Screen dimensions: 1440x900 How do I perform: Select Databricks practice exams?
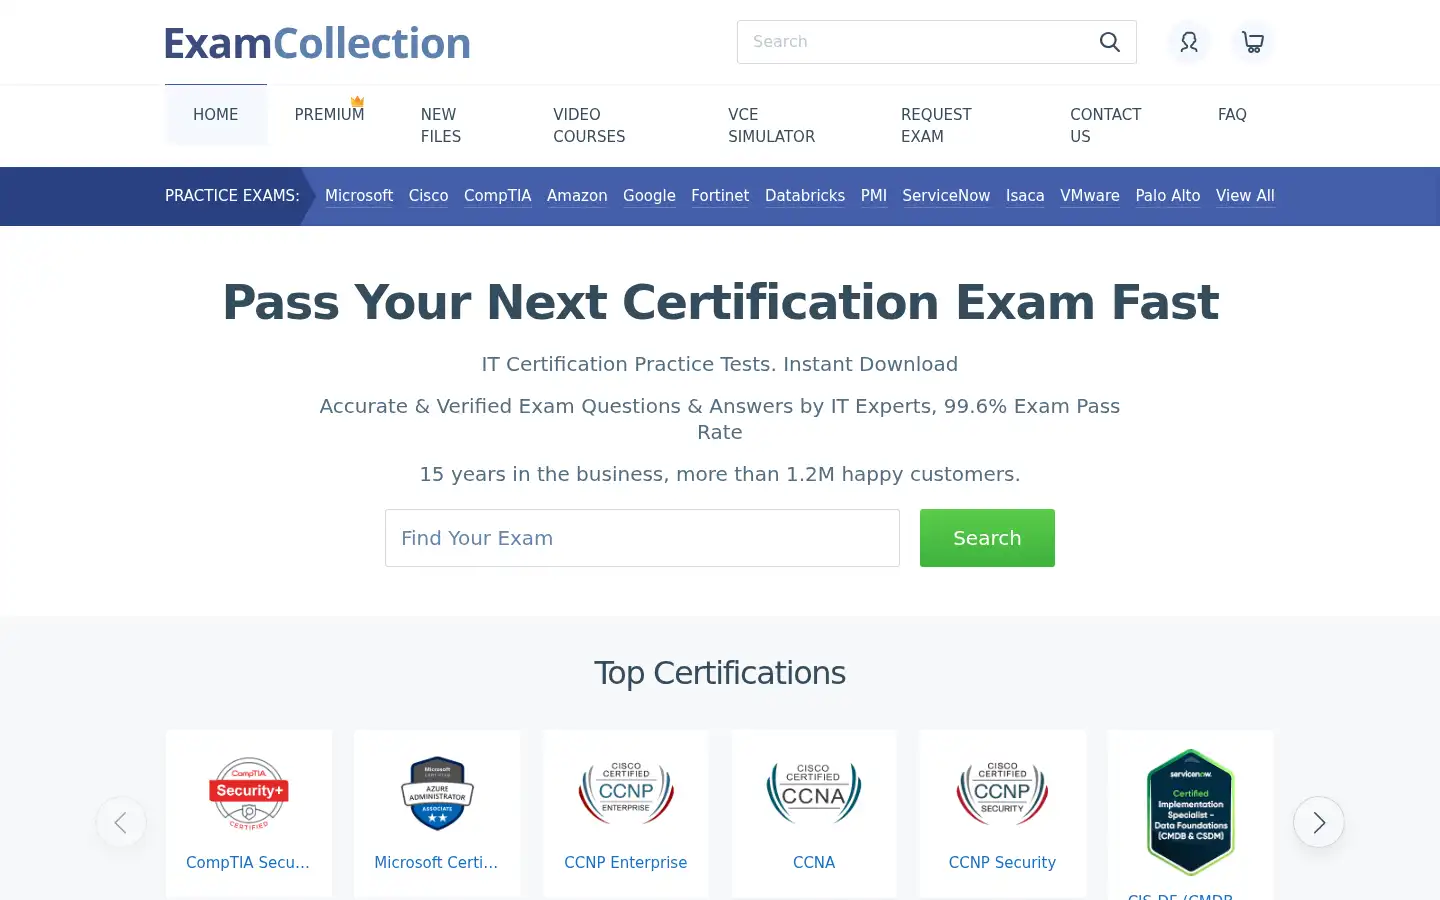[805, 196]
